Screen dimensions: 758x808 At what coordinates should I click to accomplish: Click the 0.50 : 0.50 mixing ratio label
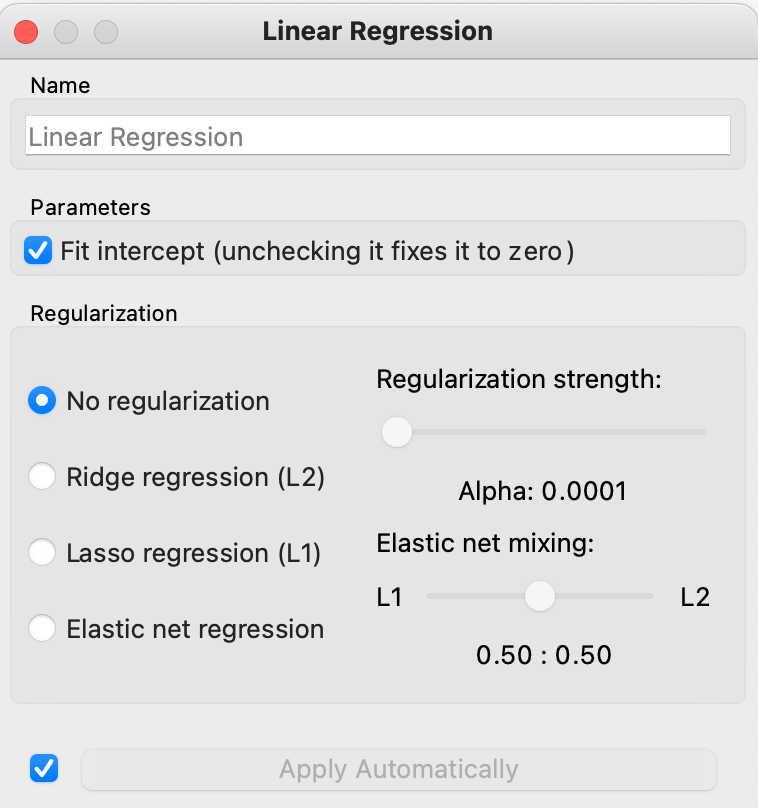(x=543, y=656)
